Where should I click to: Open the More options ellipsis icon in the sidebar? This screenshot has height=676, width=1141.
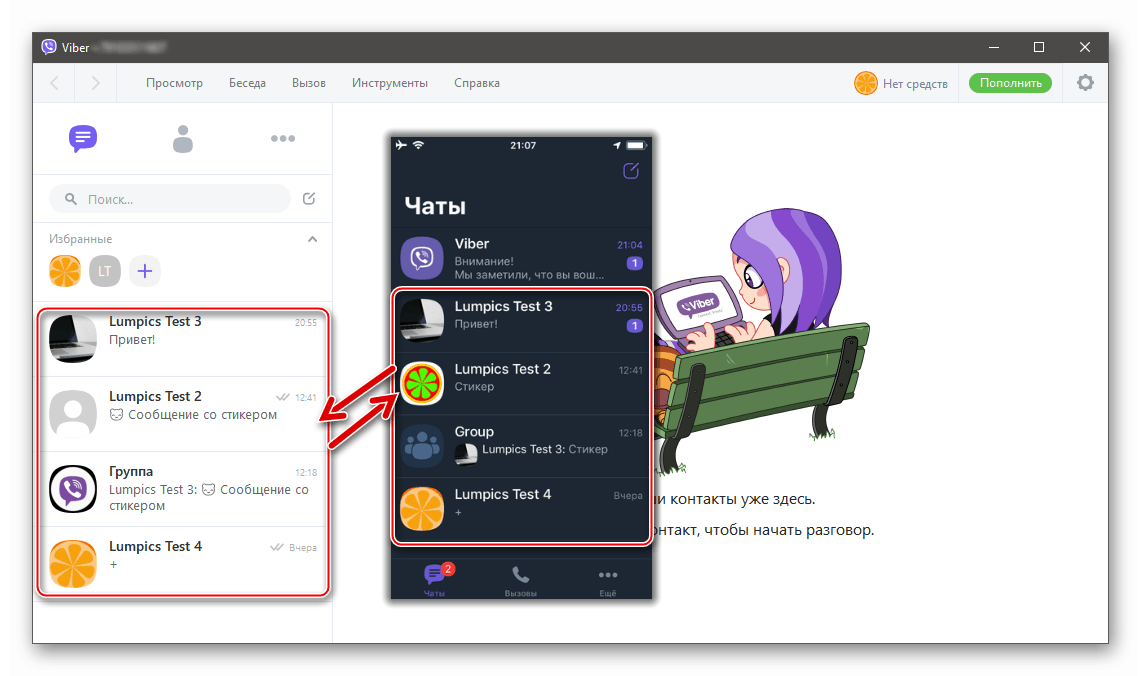(283, 139)
